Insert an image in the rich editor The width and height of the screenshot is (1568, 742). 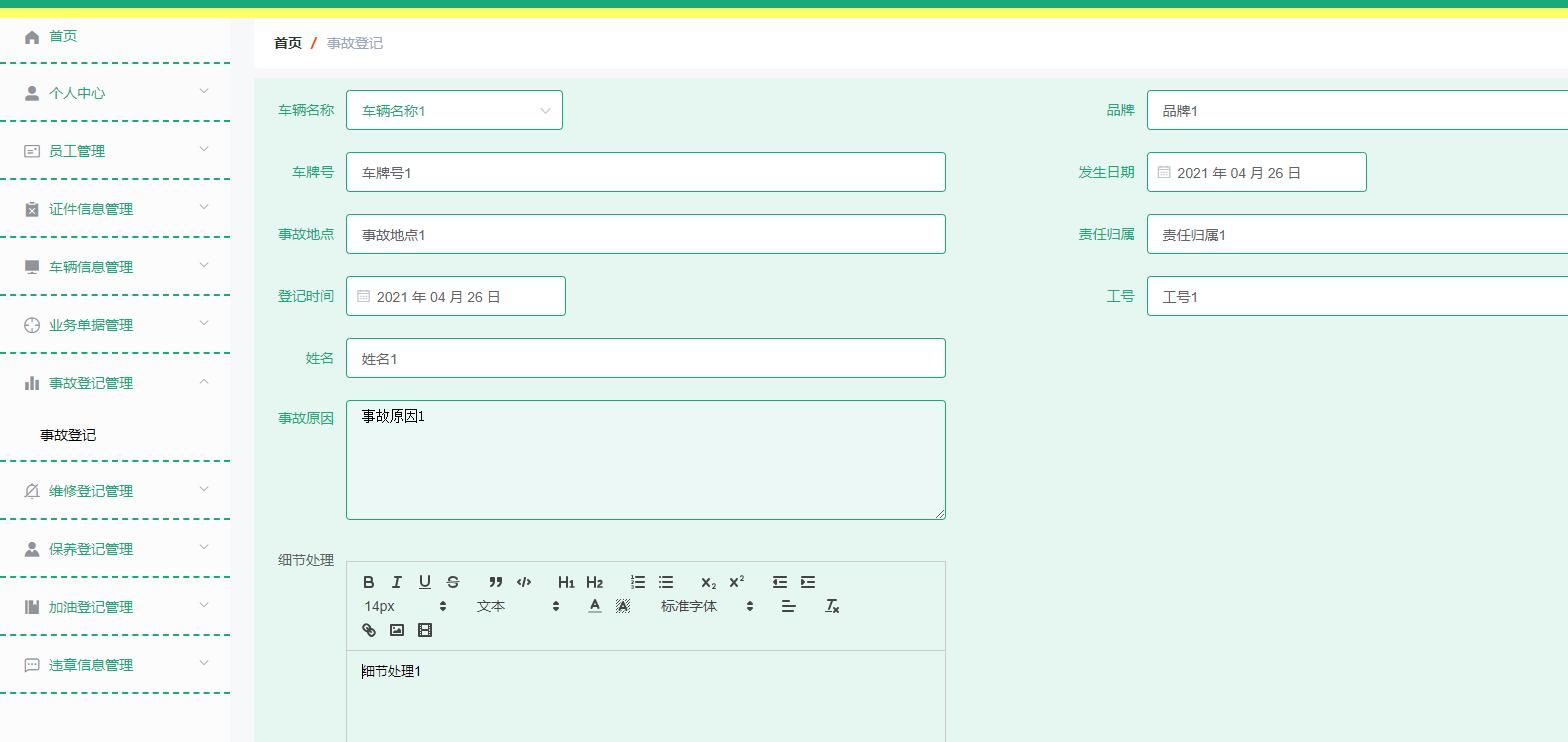396,630
